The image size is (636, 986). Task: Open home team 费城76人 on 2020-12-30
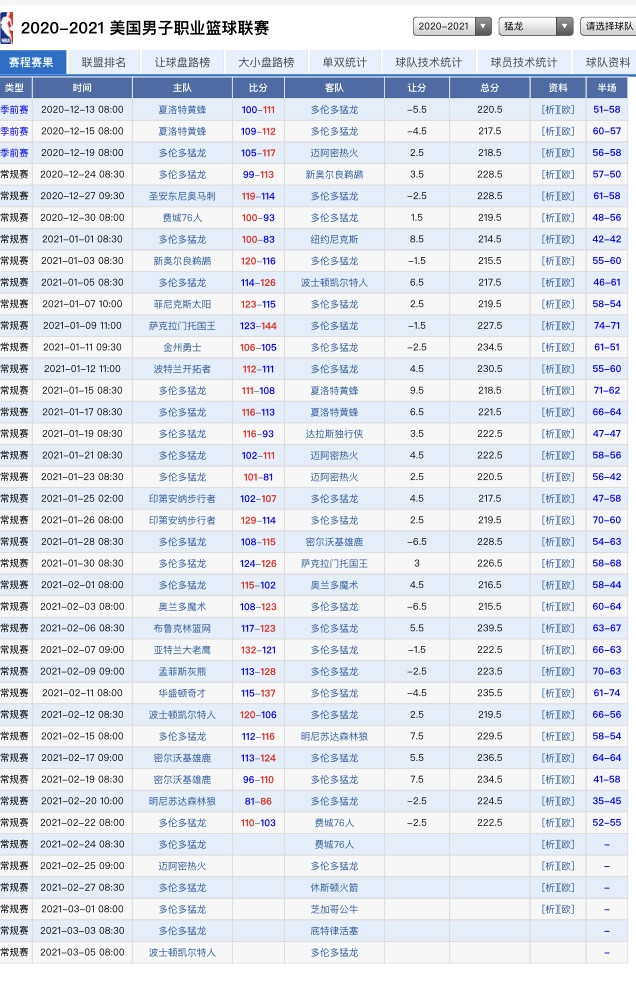coord(182,218)
